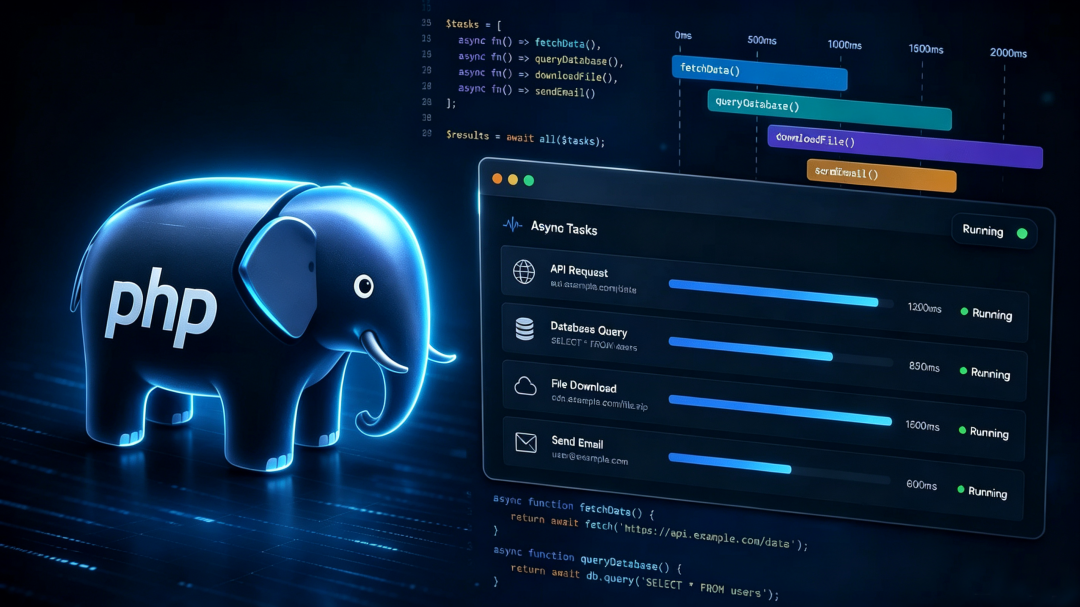Click the 'async fn() => sendEmail()' code line
This screenshot has width=1080, height=607.
[x=527, y=90]
